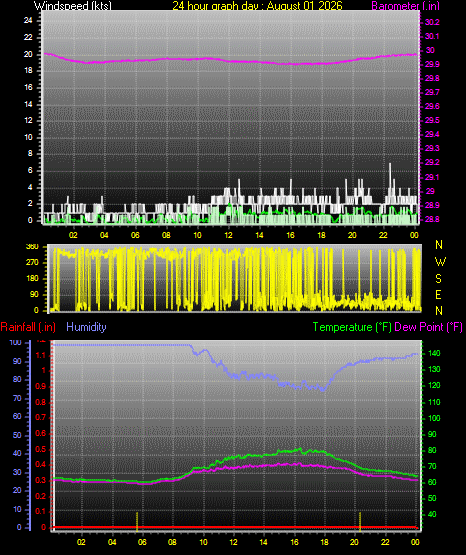Click the barometer axis value 29.3

pyautogui.click(x=432, y=148)
